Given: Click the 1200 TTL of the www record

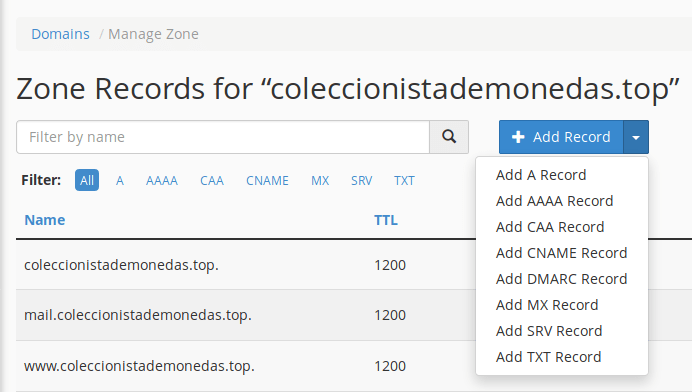Looking at the screenshot, I should 390,366.
